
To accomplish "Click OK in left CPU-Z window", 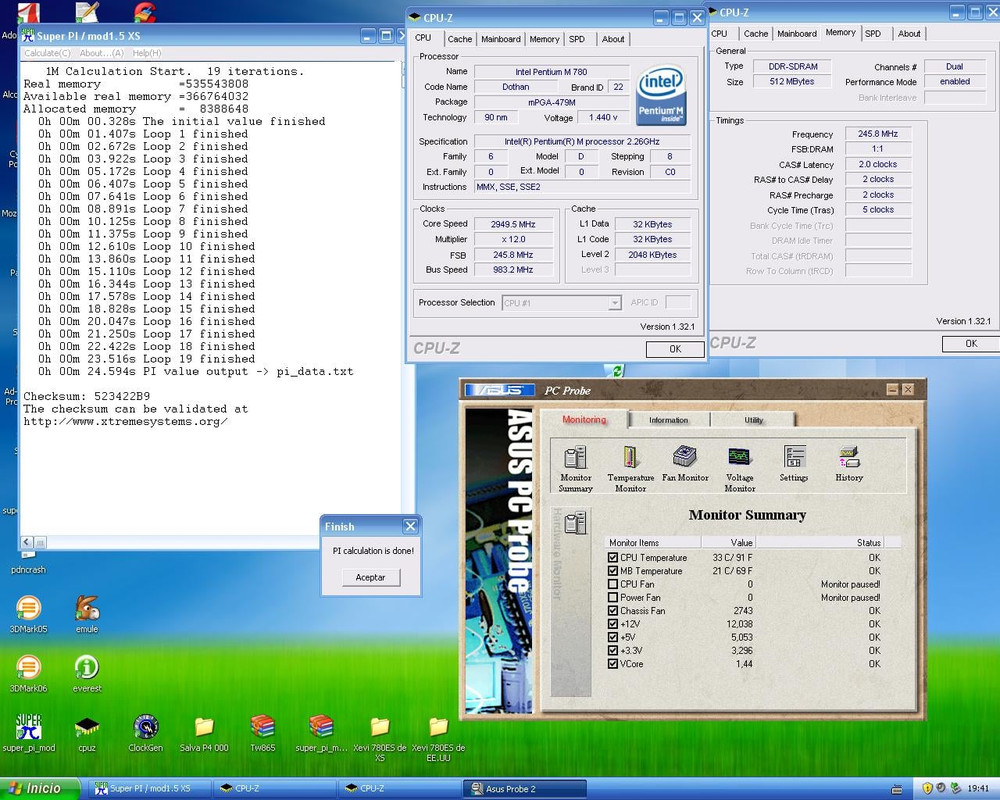I will click(675, 349).
